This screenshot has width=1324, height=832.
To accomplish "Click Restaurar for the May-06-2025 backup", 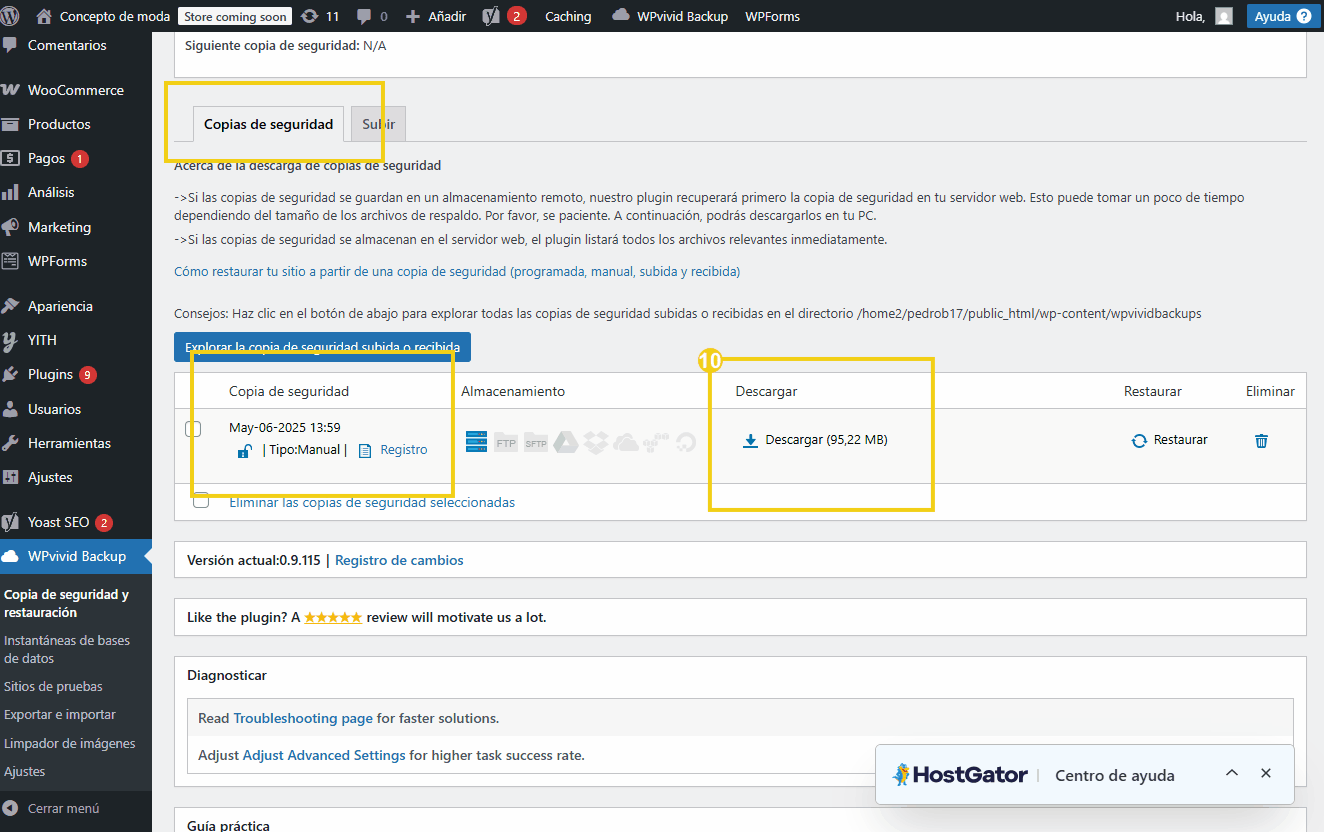I will pos(1170,440).
